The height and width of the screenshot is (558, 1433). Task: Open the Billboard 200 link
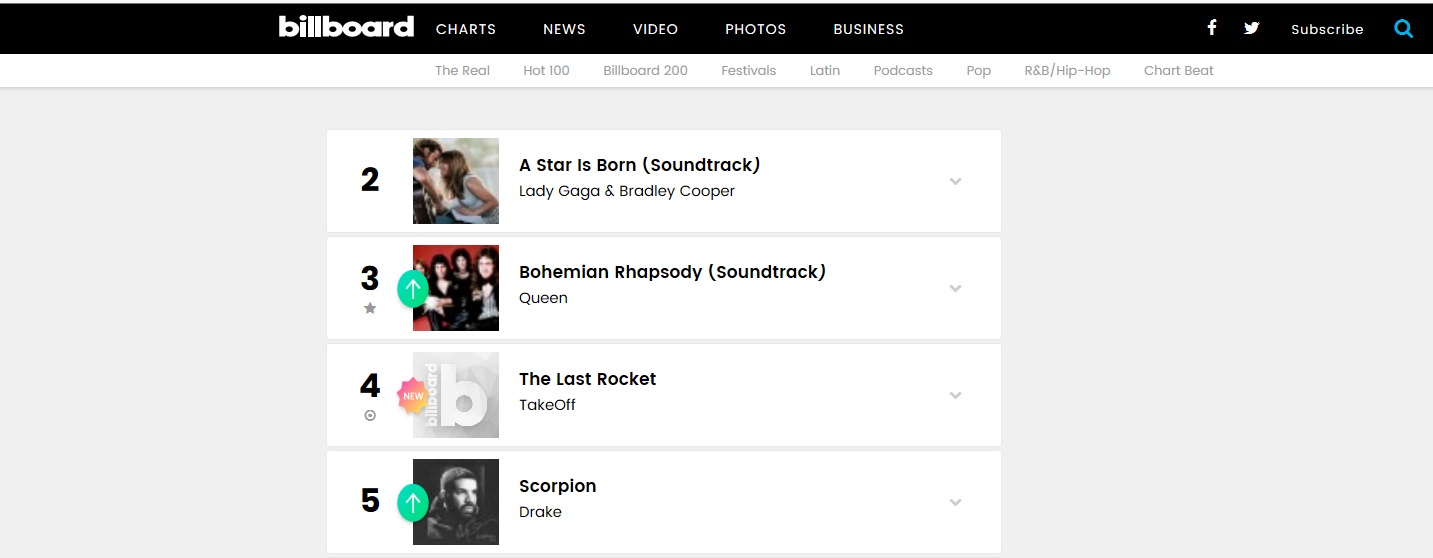pyautogui.click(x=645, y=70)
